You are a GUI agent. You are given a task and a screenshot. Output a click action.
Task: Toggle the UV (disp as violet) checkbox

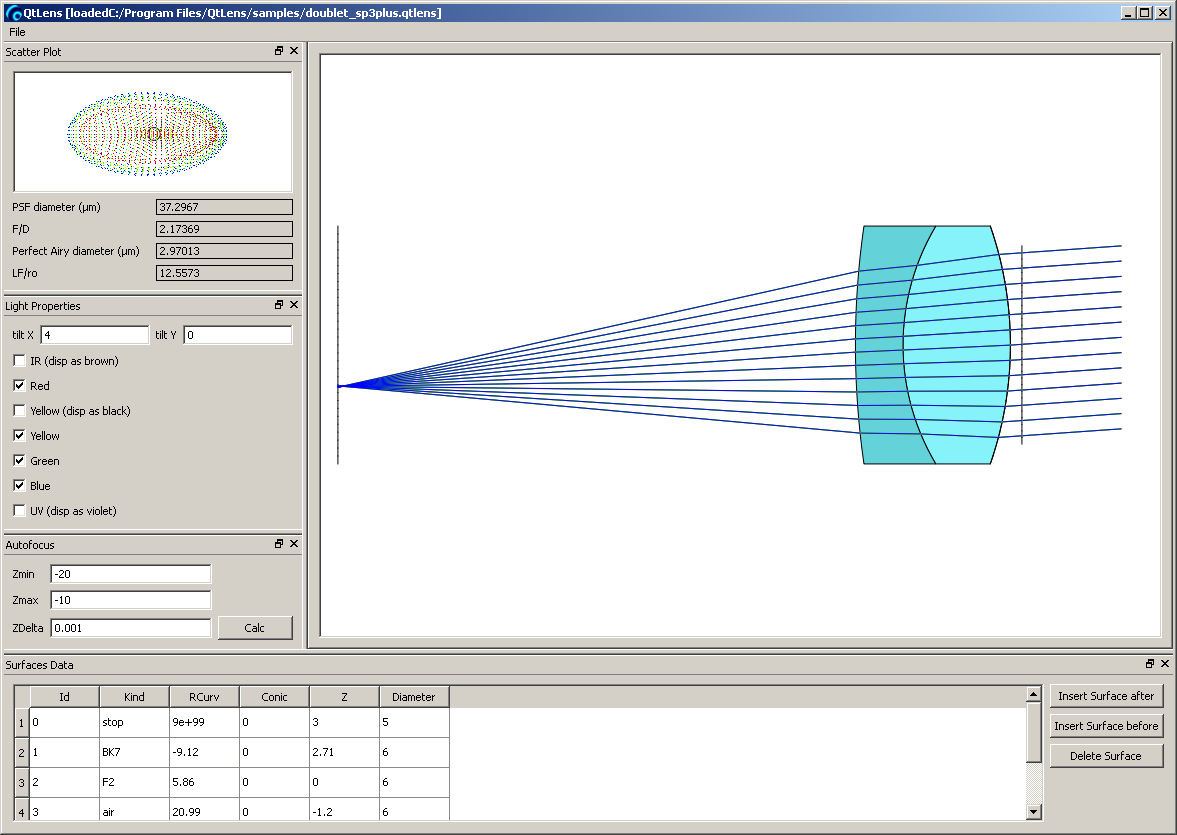pyautogui.click(x=20, y=511)
